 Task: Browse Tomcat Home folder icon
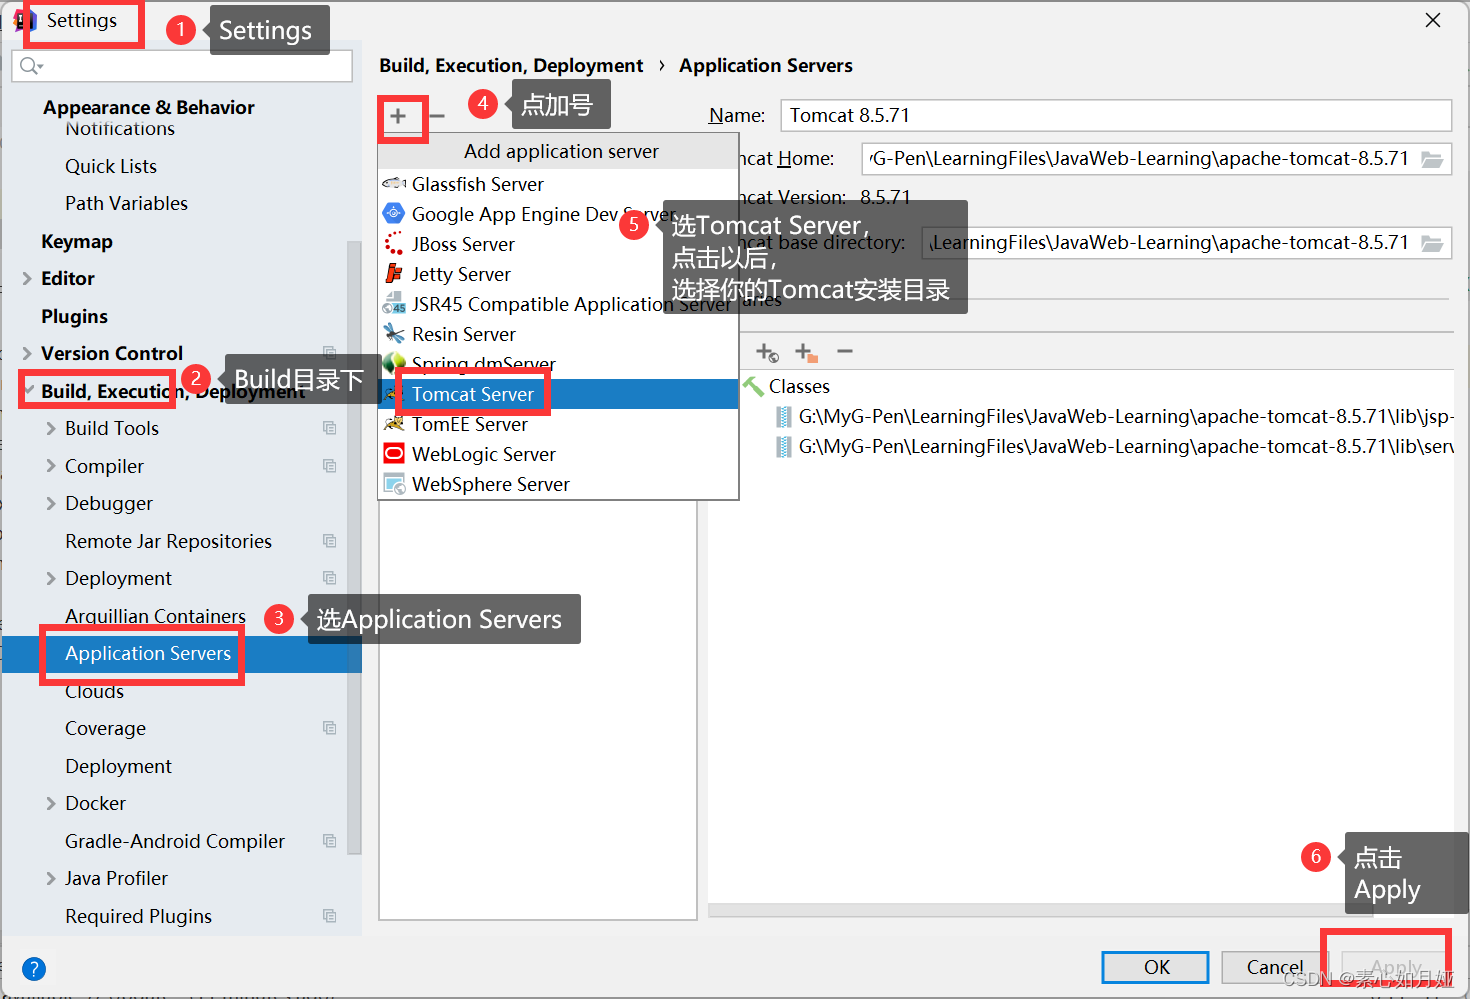pos(1432,159)
